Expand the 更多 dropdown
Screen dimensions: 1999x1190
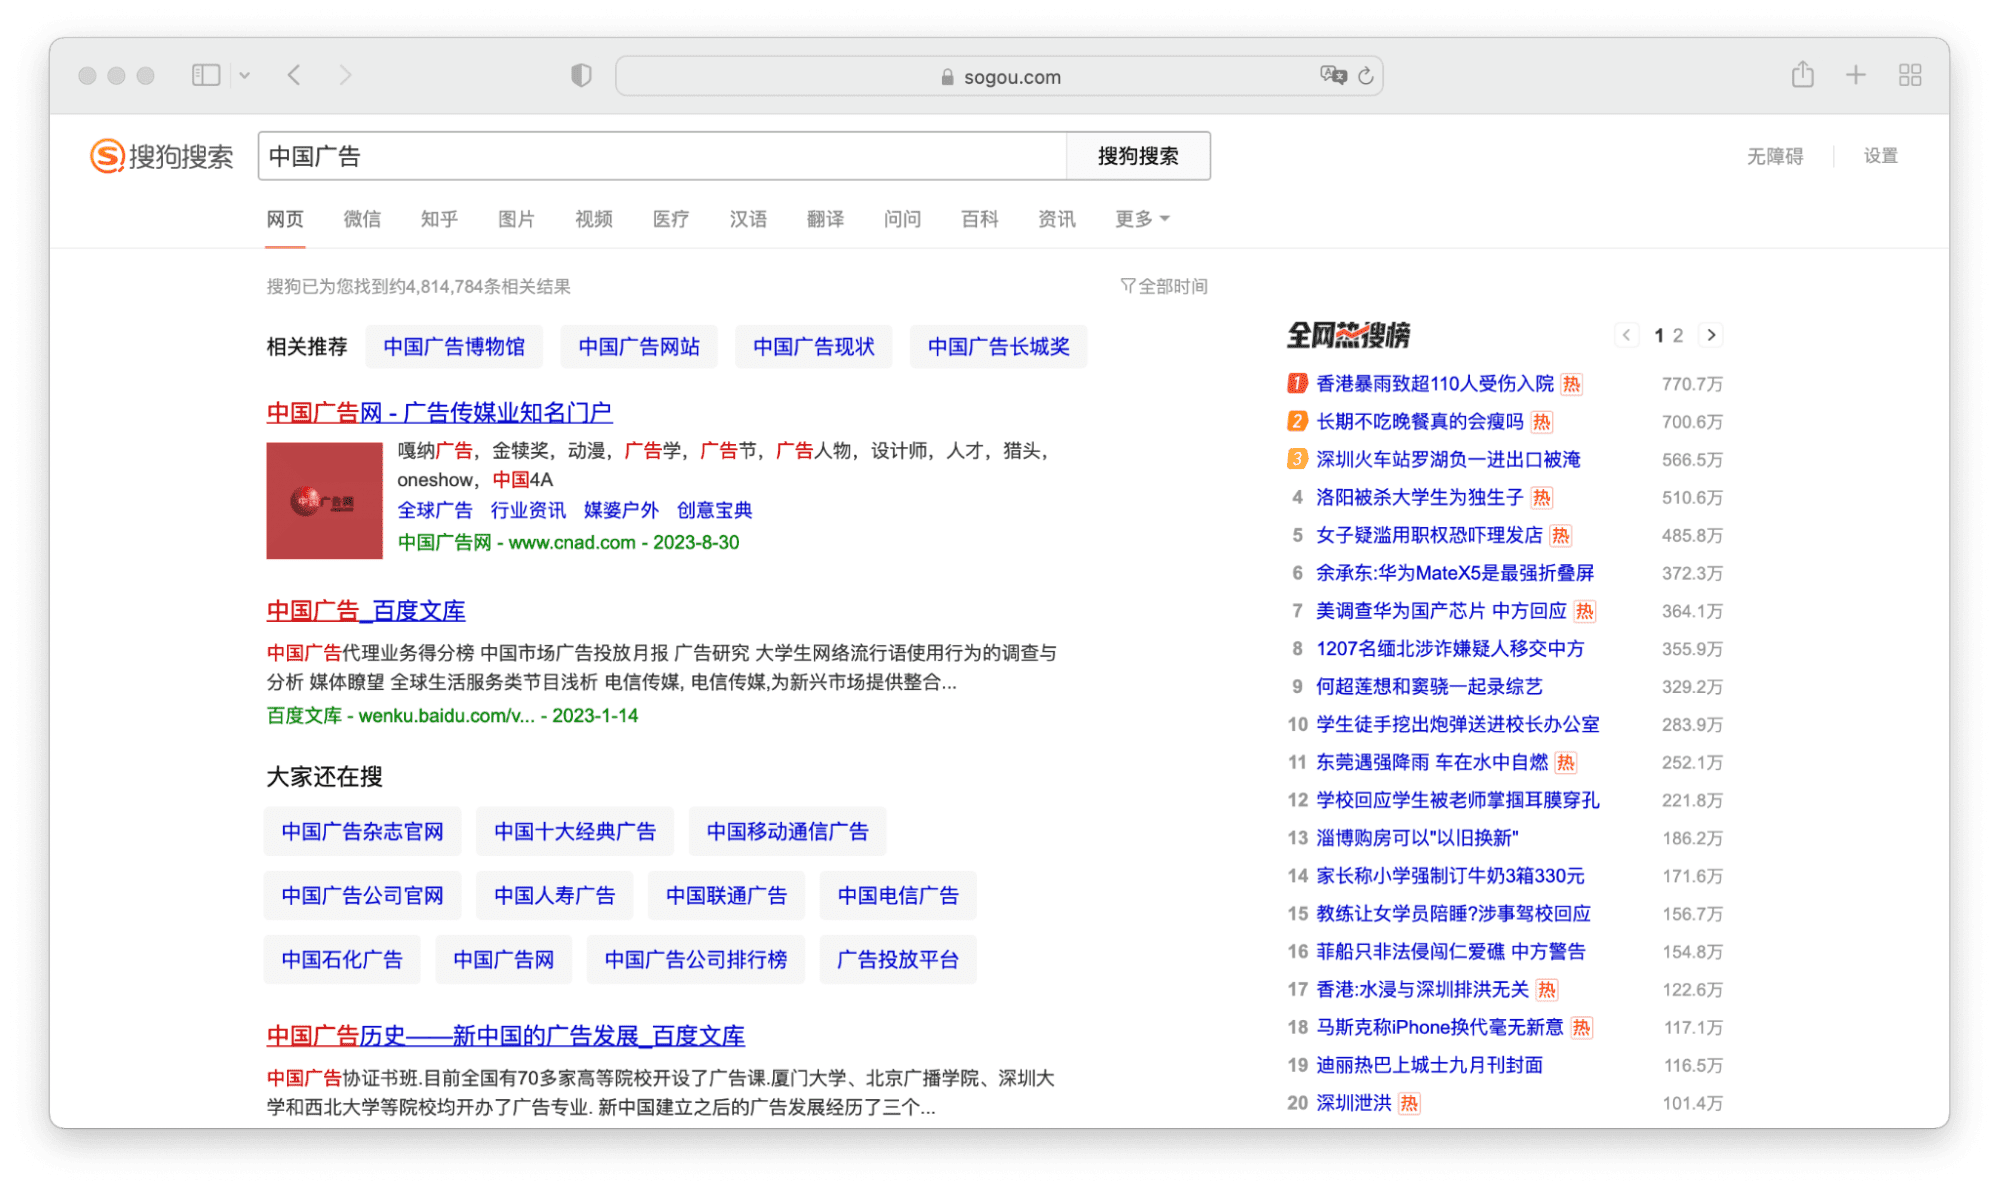[x=1142, y=219]
